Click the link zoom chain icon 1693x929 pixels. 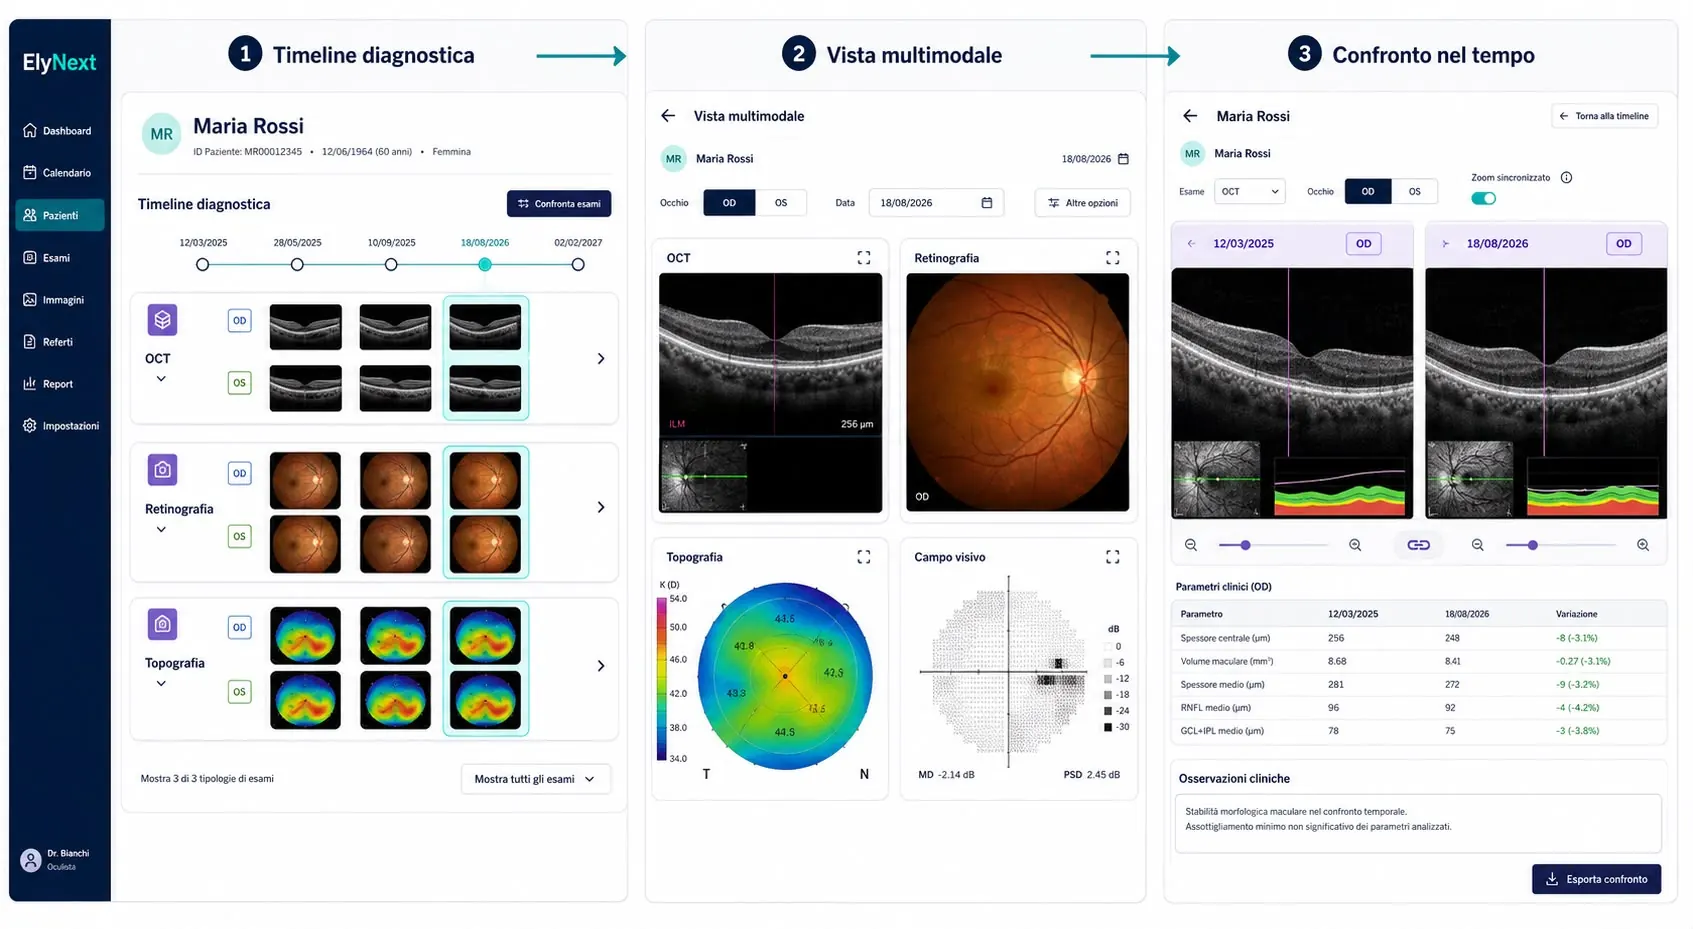(x=1418, y=545)
